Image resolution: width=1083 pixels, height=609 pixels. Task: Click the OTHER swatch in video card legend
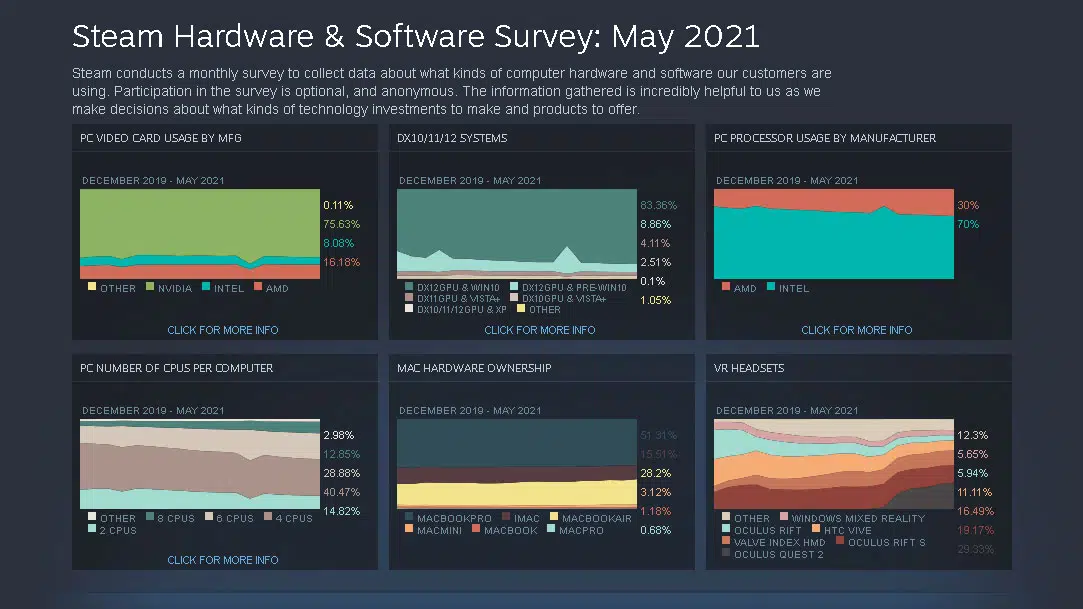click(92, 287)
